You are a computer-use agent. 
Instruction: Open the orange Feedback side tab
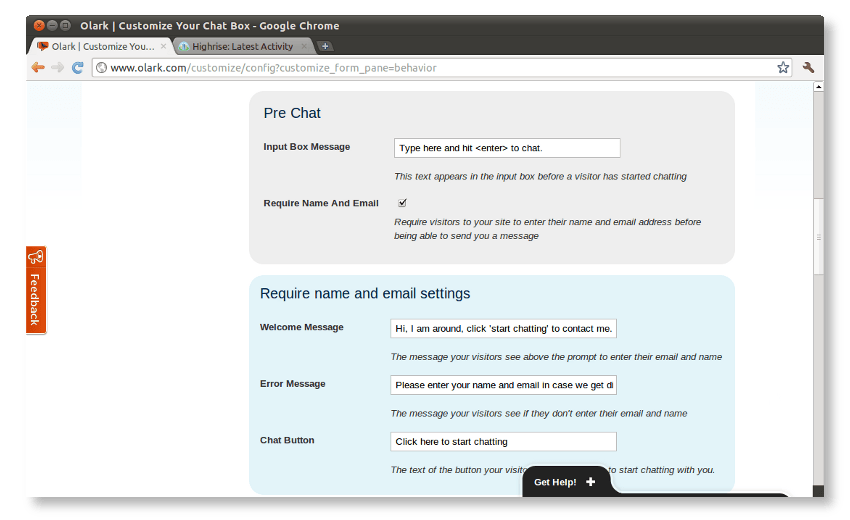[35, 290]
